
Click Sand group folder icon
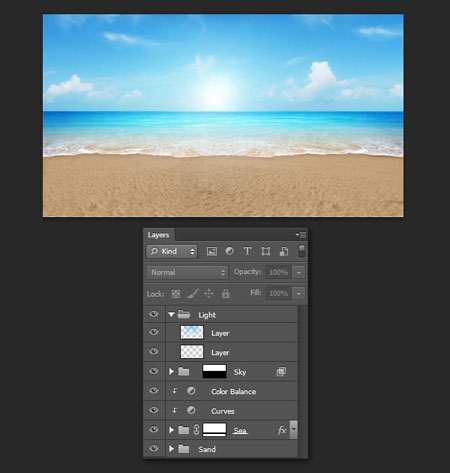(184, 449)
